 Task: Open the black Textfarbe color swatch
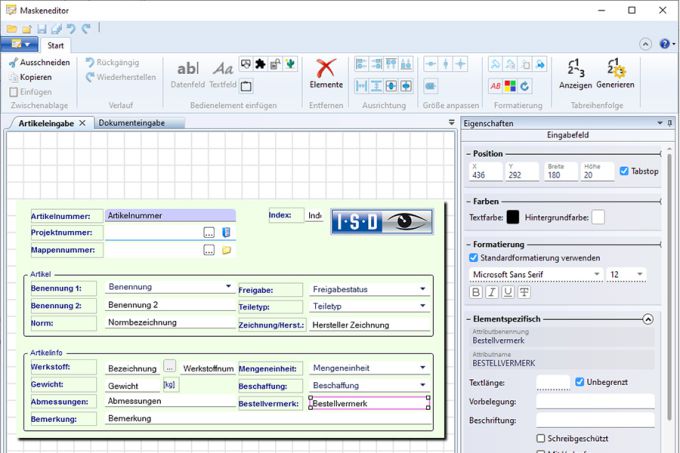click(513, 216)
